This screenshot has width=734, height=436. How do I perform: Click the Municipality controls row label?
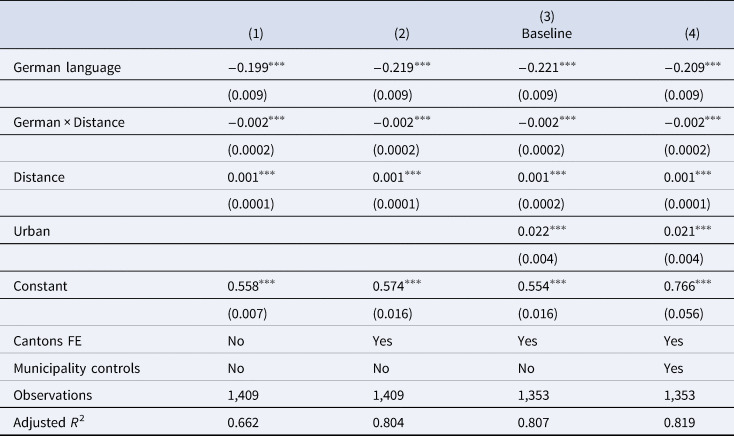76,369
